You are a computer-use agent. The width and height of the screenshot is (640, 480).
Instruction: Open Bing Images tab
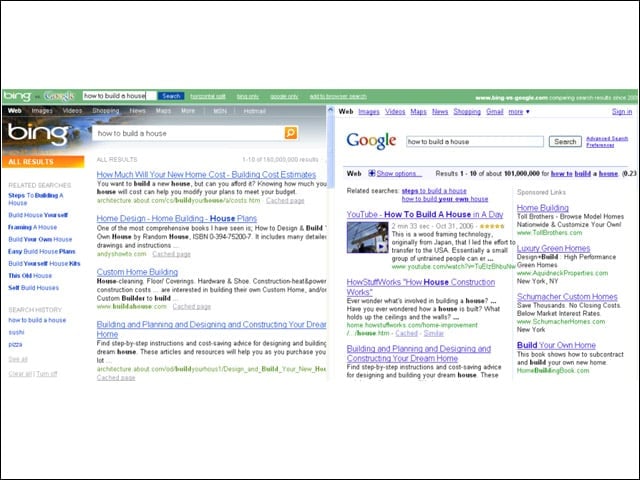(x=42, y=111)
